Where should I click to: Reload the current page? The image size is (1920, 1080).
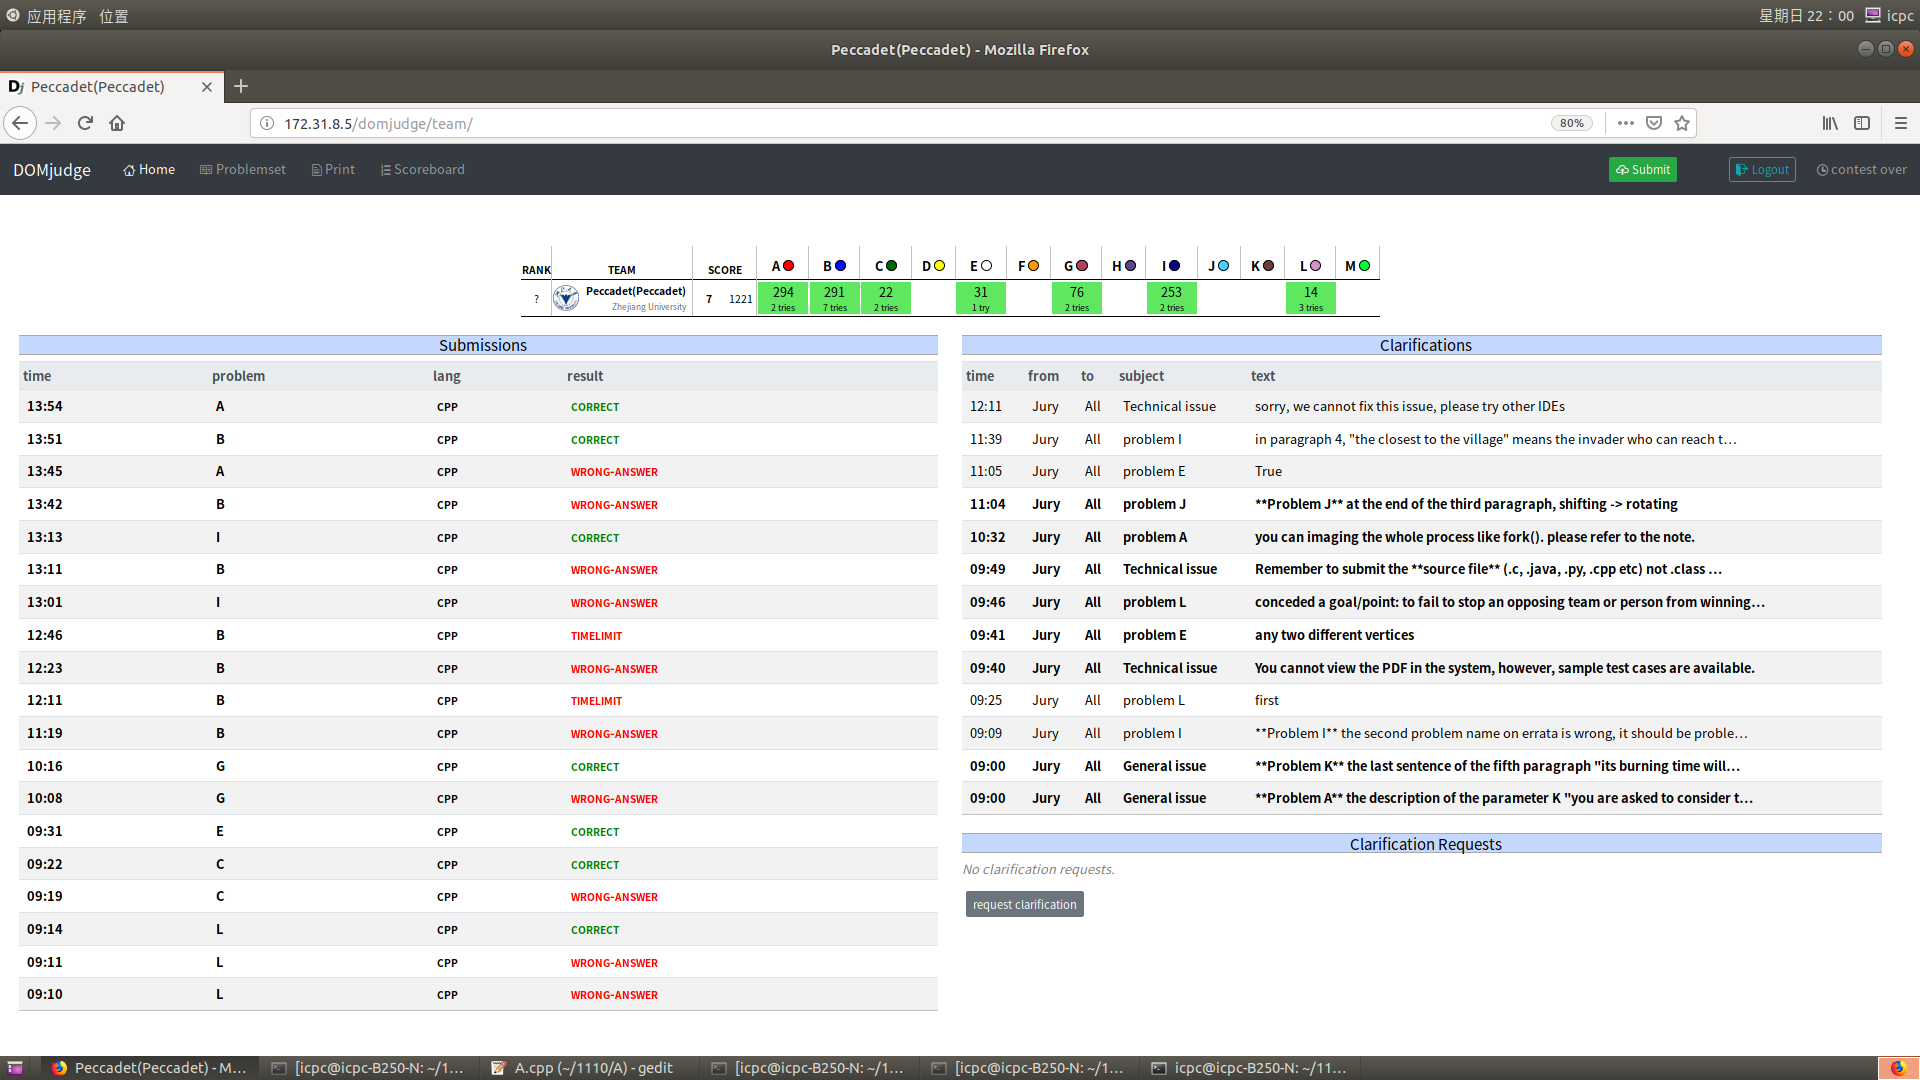[x=85, y=123]
